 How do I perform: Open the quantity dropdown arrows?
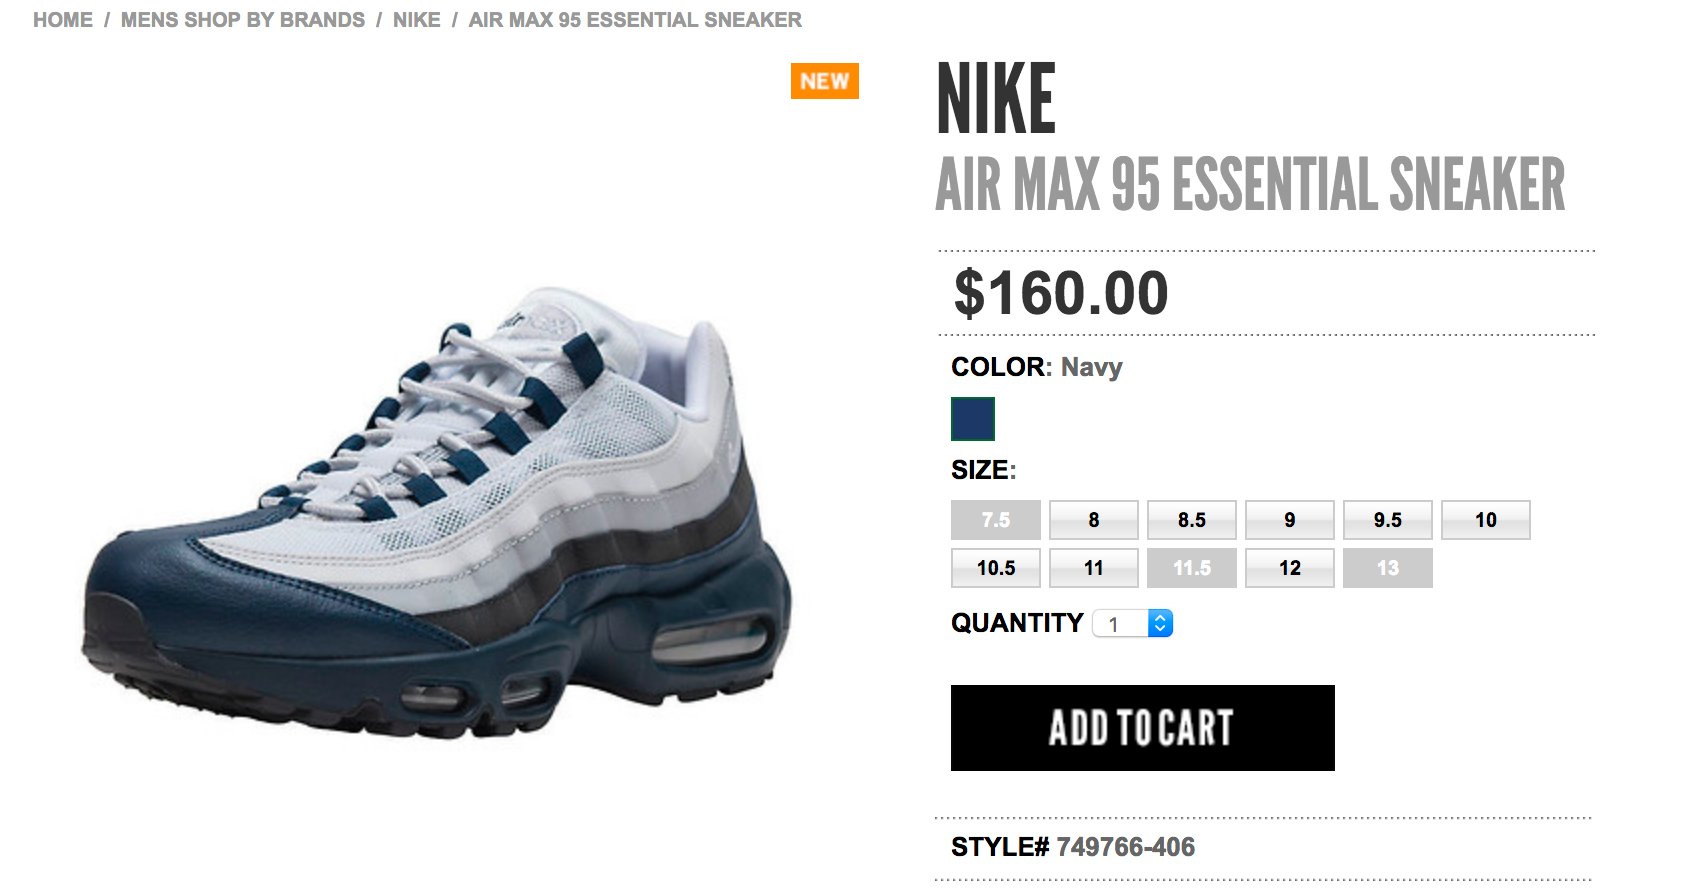coord(1160,624)
